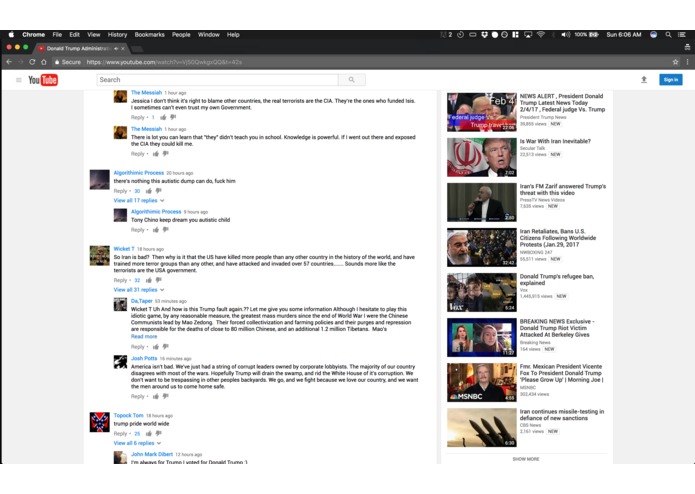Open the Bookmarks menu
The image size is (695, 494).
[x=149, y=35]
